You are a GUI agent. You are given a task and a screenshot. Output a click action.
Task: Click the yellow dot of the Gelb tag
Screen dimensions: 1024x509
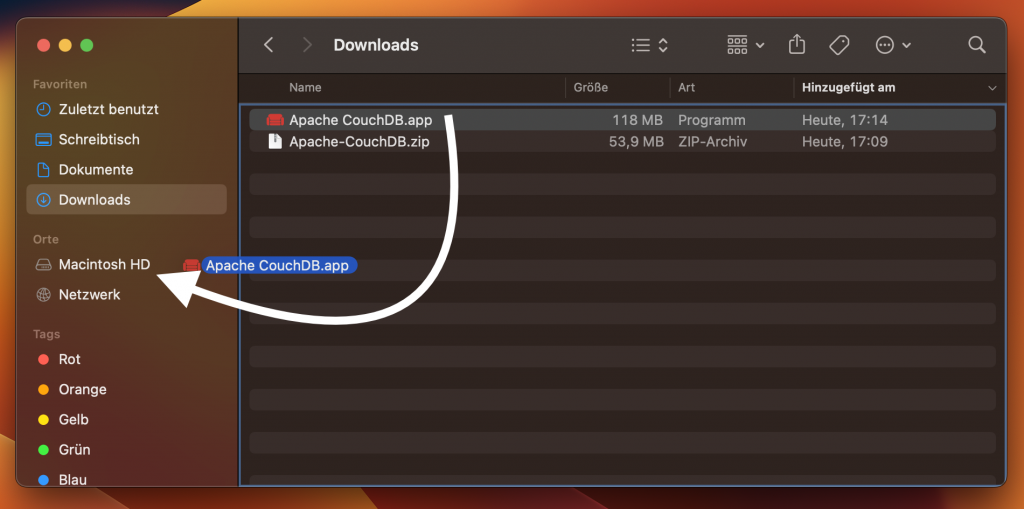pos(44,419)
